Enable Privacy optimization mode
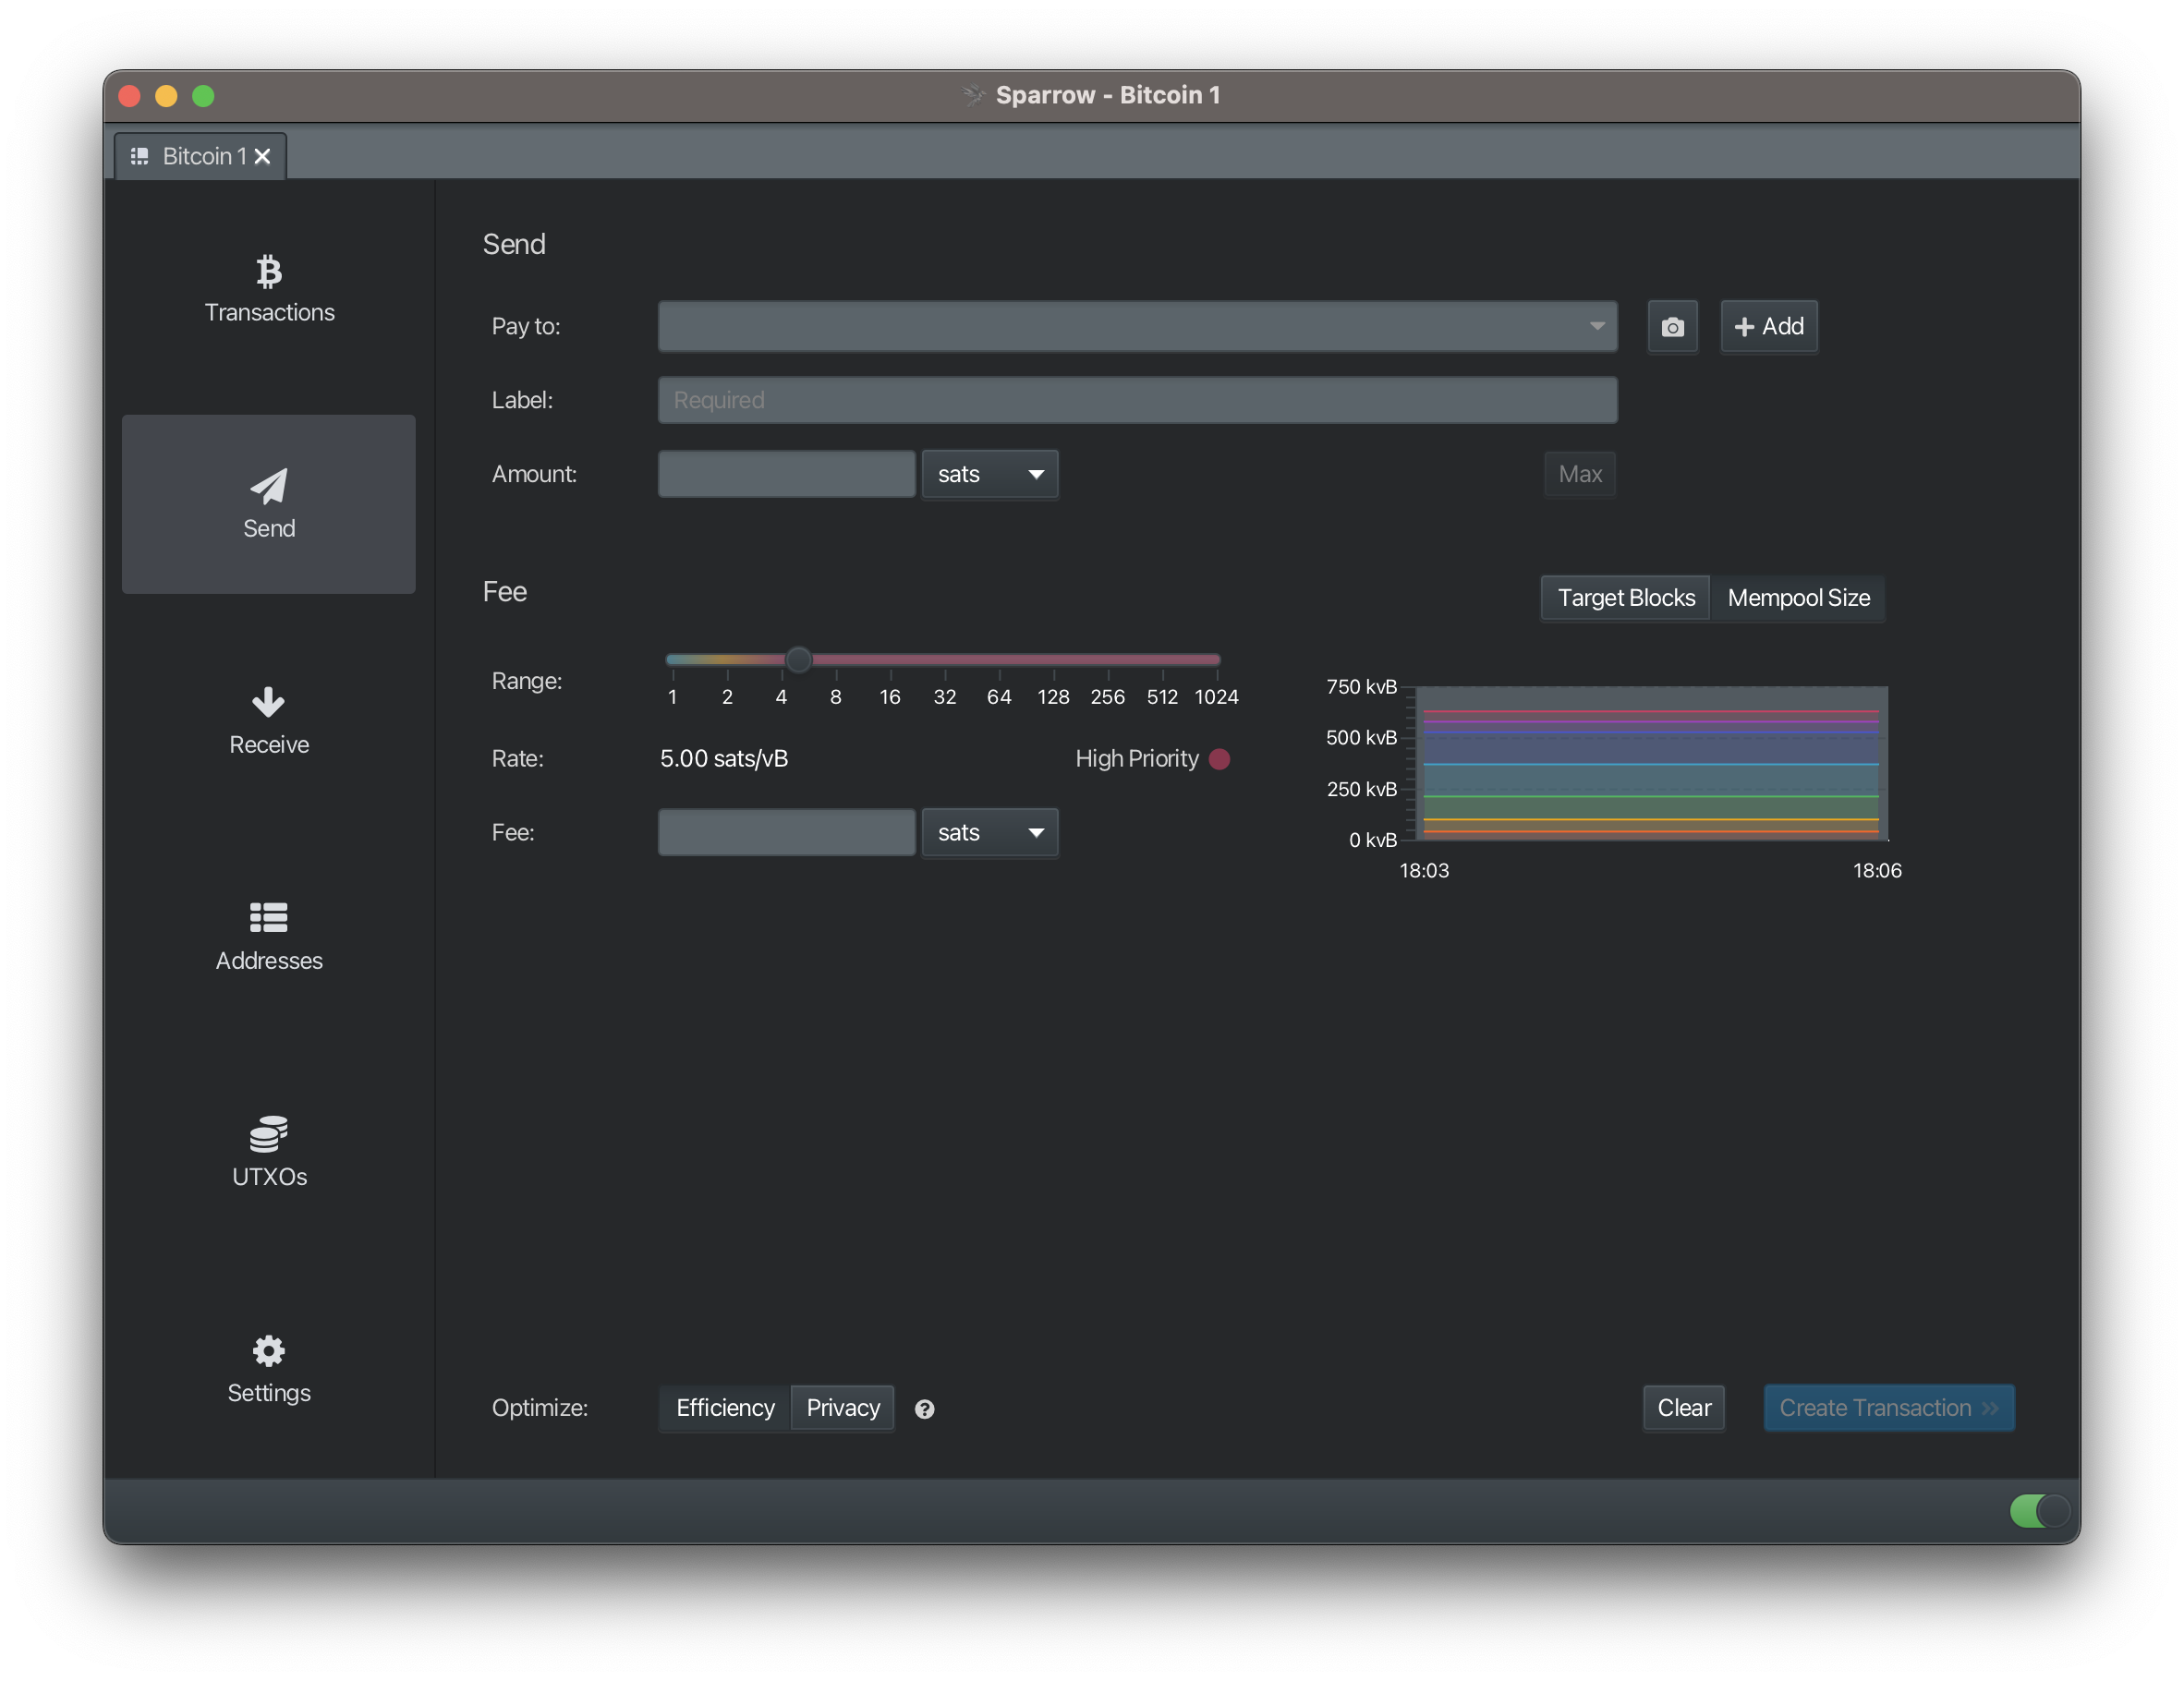The height and width of the screenshot is (1681, 2184). [842, 1407]
